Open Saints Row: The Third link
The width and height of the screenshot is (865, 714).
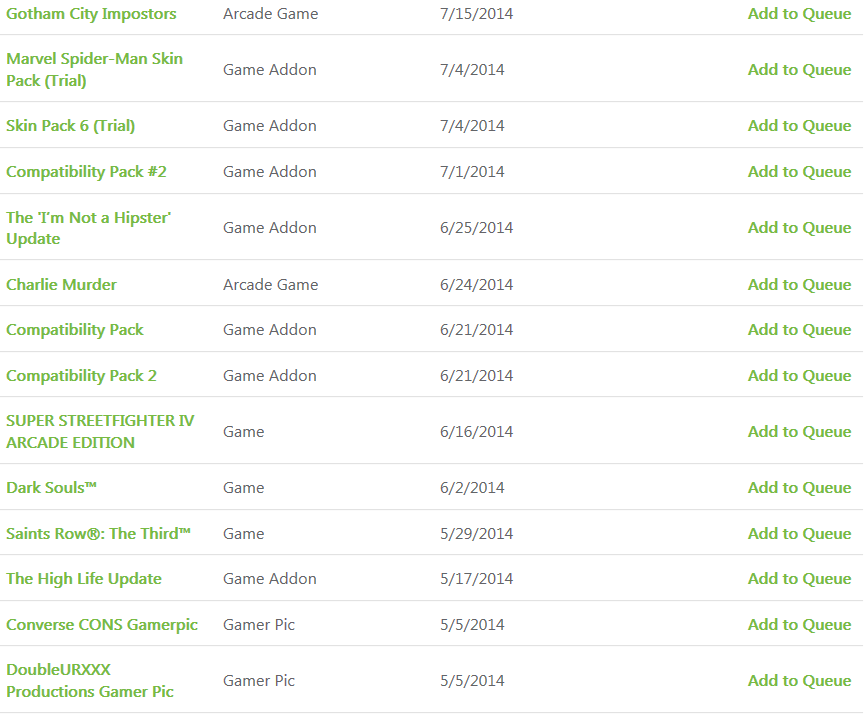98,534
